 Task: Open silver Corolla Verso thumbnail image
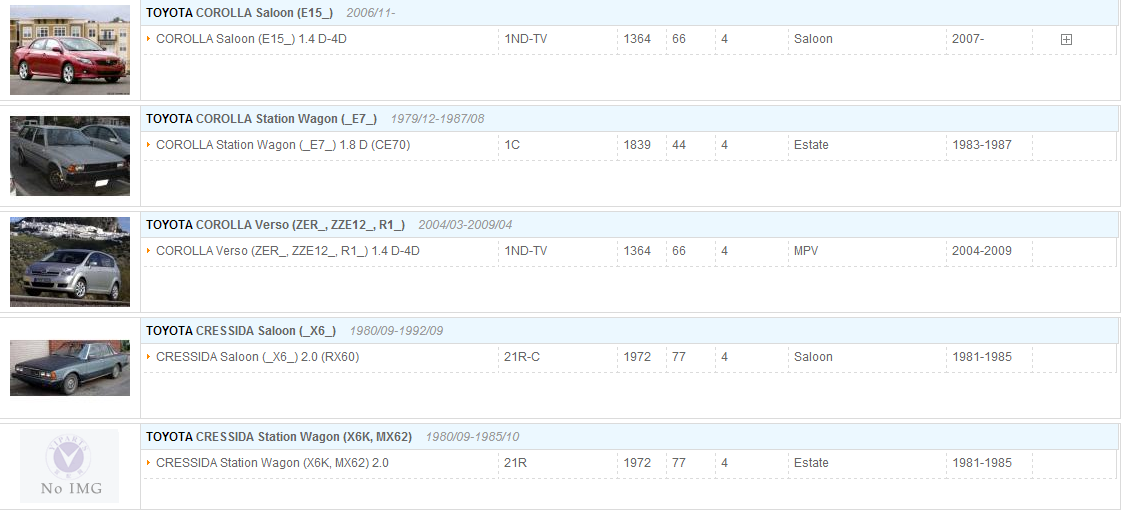click(70, 262)
